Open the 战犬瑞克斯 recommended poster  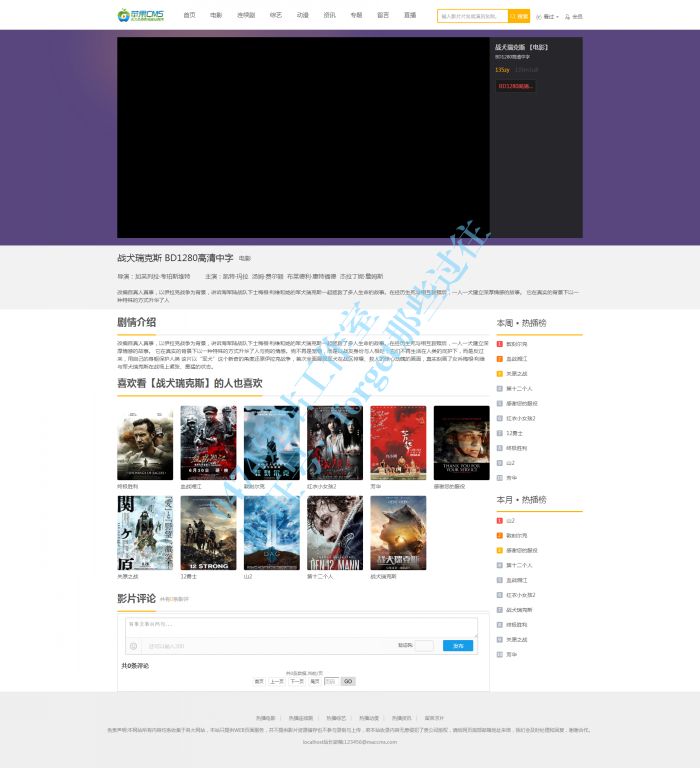point(398,533)
